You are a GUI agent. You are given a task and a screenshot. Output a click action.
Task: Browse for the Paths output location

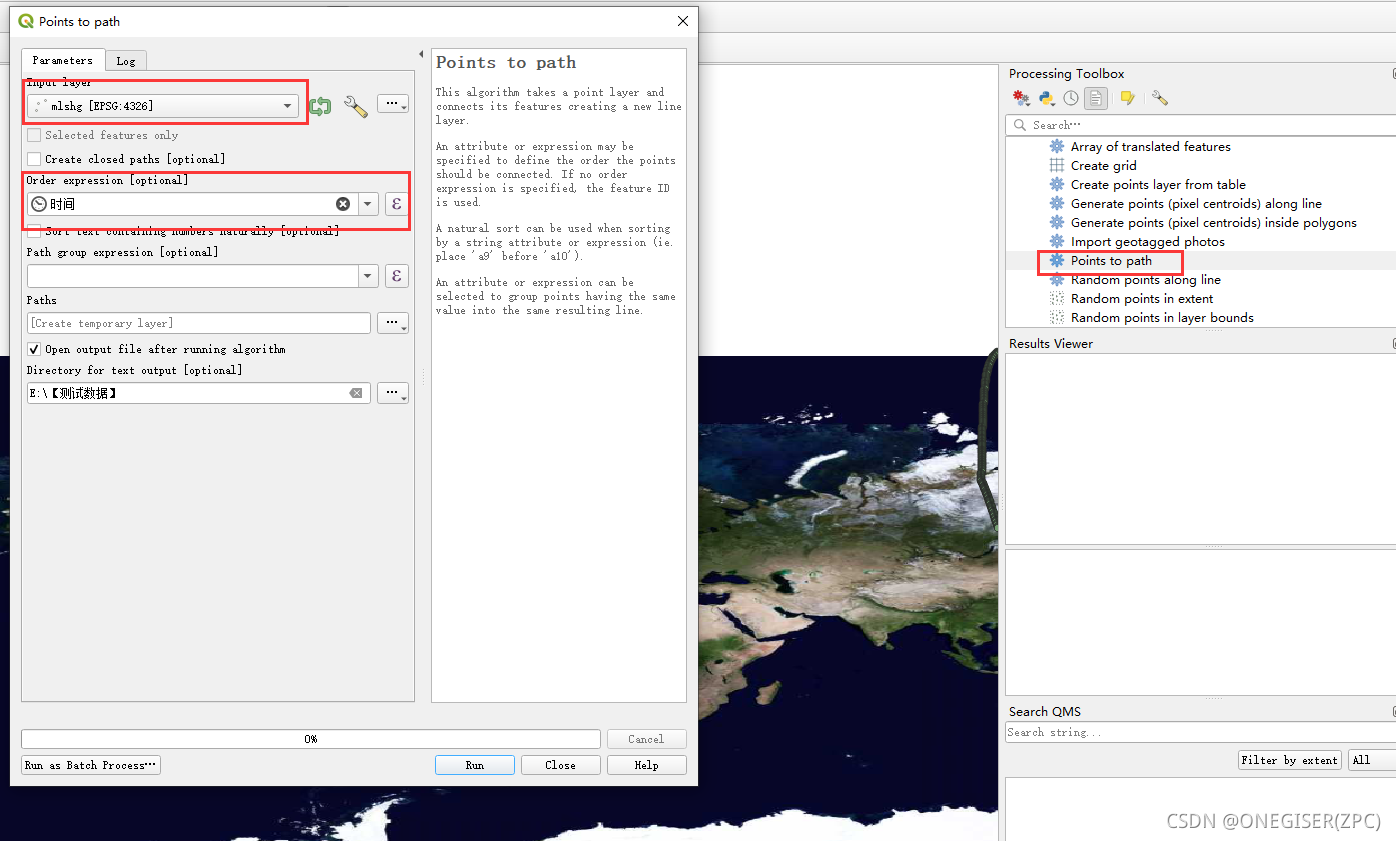click(x=393, y=323)
